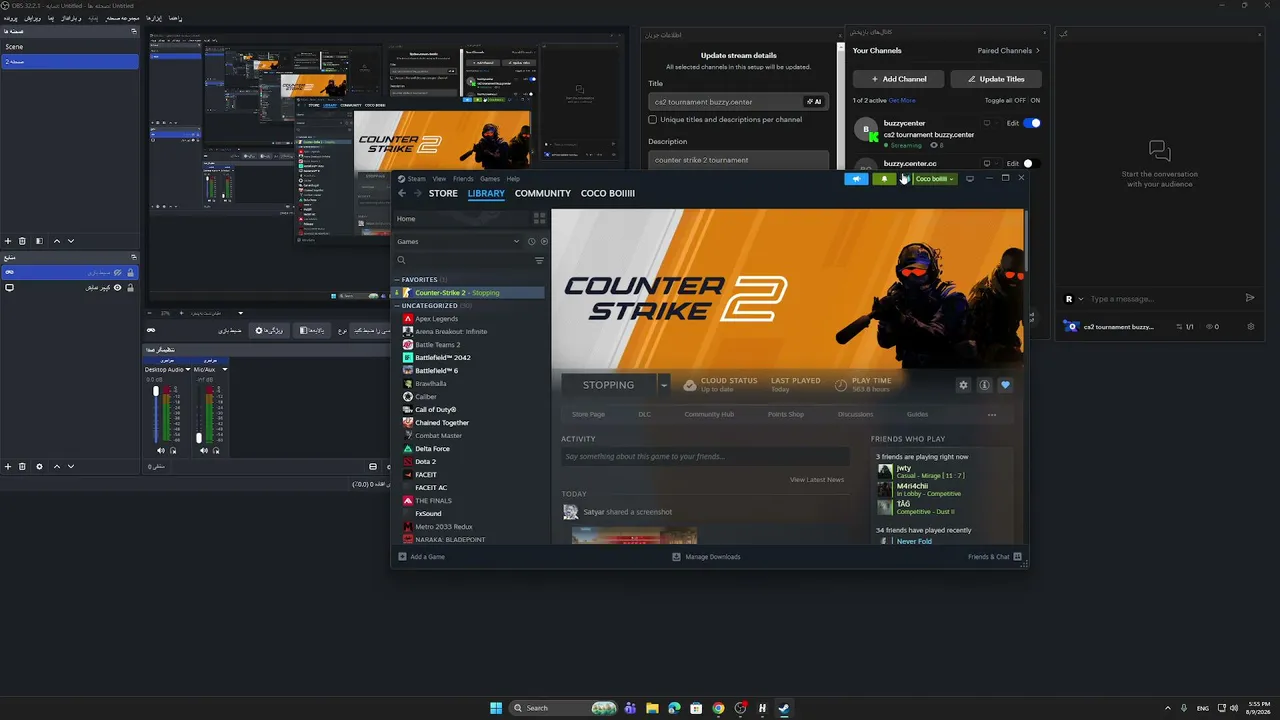1280x720 pixels.
Task: Click the ready-to-play filter icon in Steam
Action: tap(544, 241)
